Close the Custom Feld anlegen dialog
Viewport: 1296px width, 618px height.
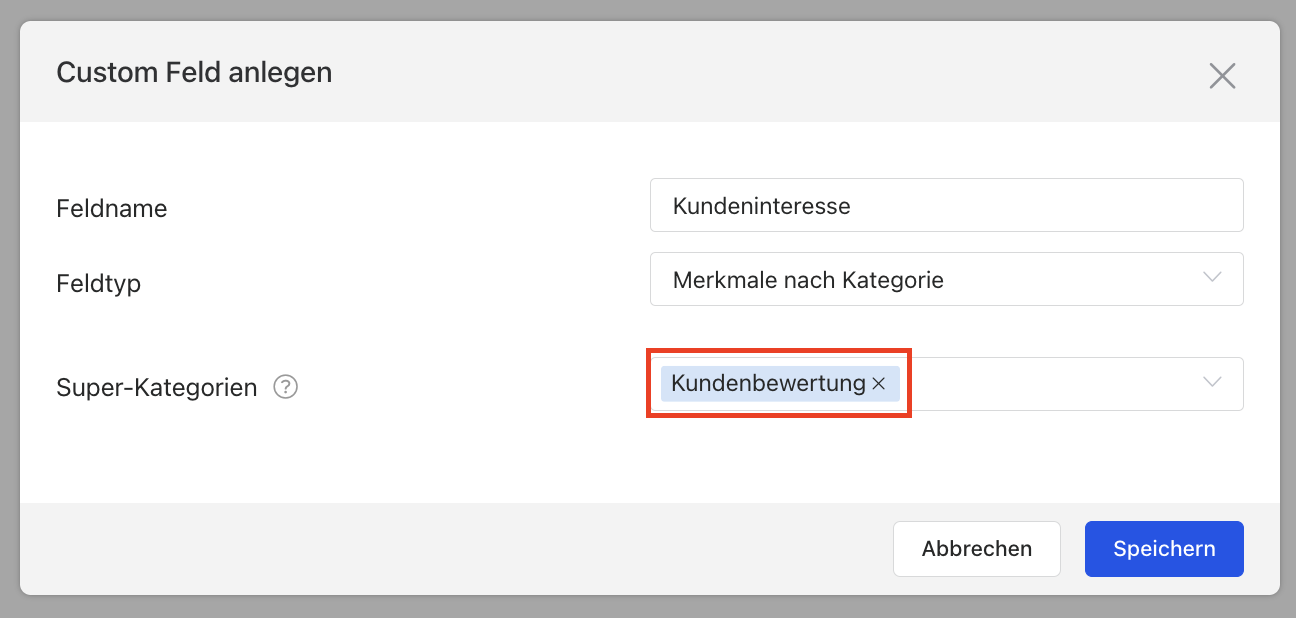pyautogui.click(x=1222, y=76)
